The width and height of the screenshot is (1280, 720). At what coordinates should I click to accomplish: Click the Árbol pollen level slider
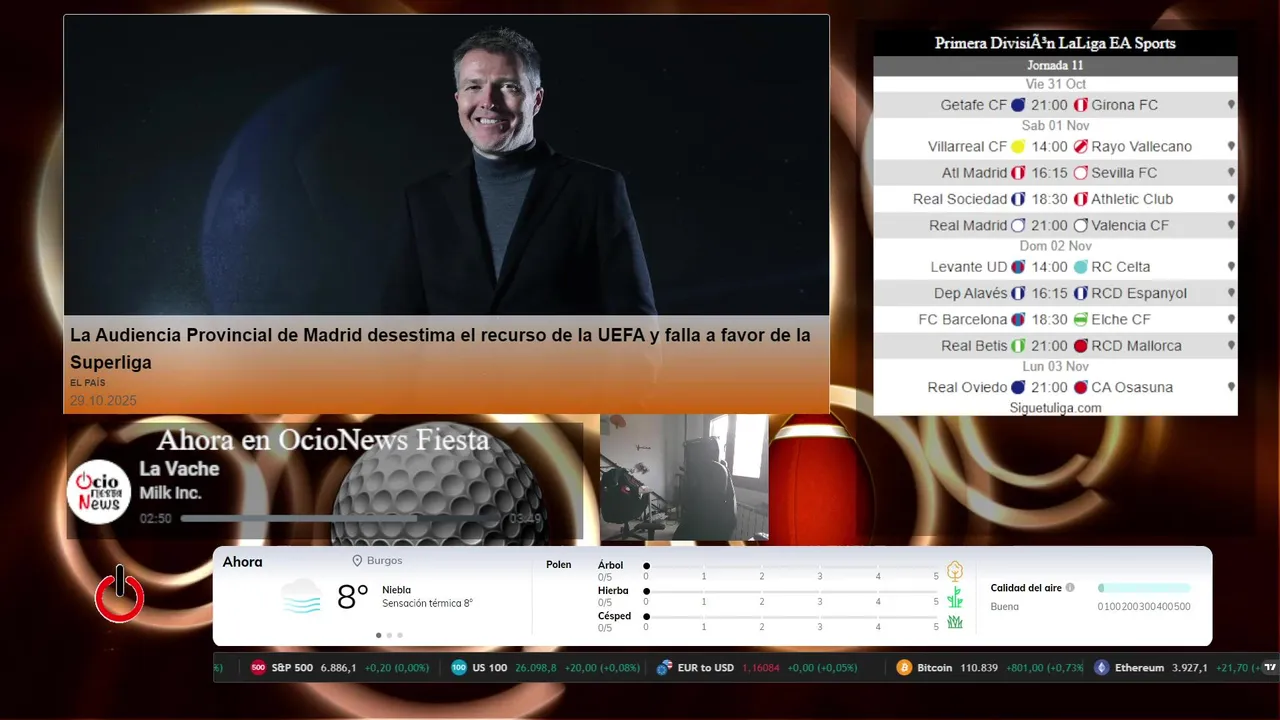click(792, 566)
